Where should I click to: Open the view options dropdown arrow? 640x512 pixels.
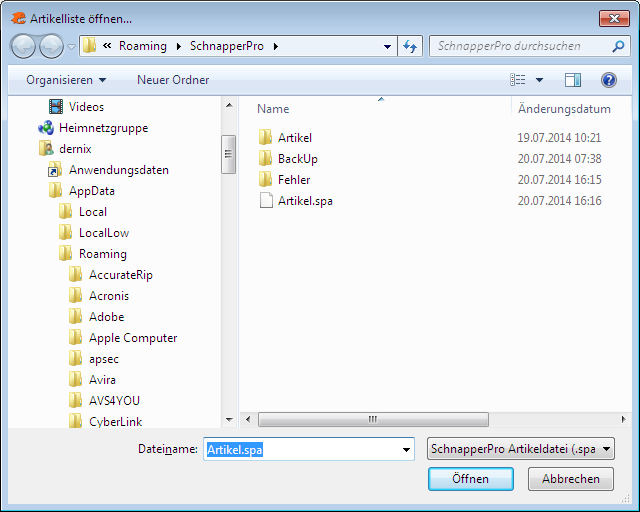540,80
